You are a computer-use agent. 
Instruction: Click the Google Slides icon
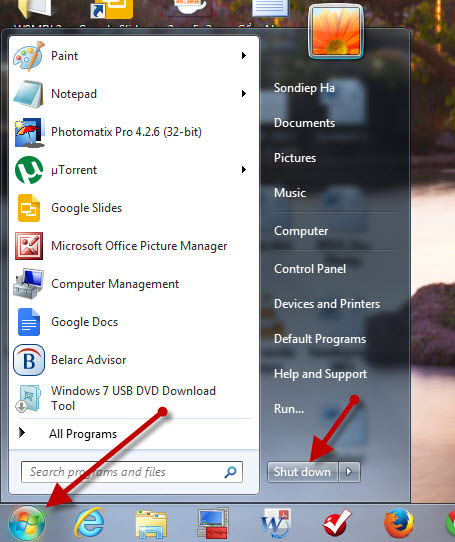click(29, 208)
